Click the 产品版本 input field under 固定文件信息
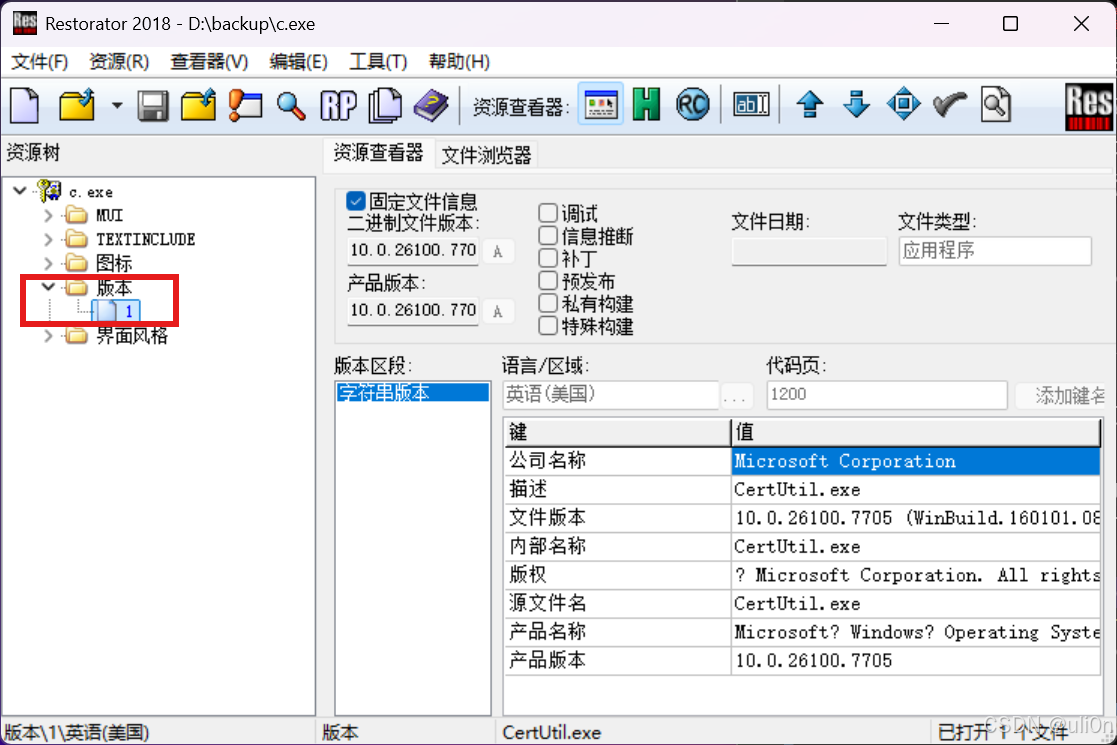The height and width of the screenshot is (745, 1117). (x=413, y=311)
